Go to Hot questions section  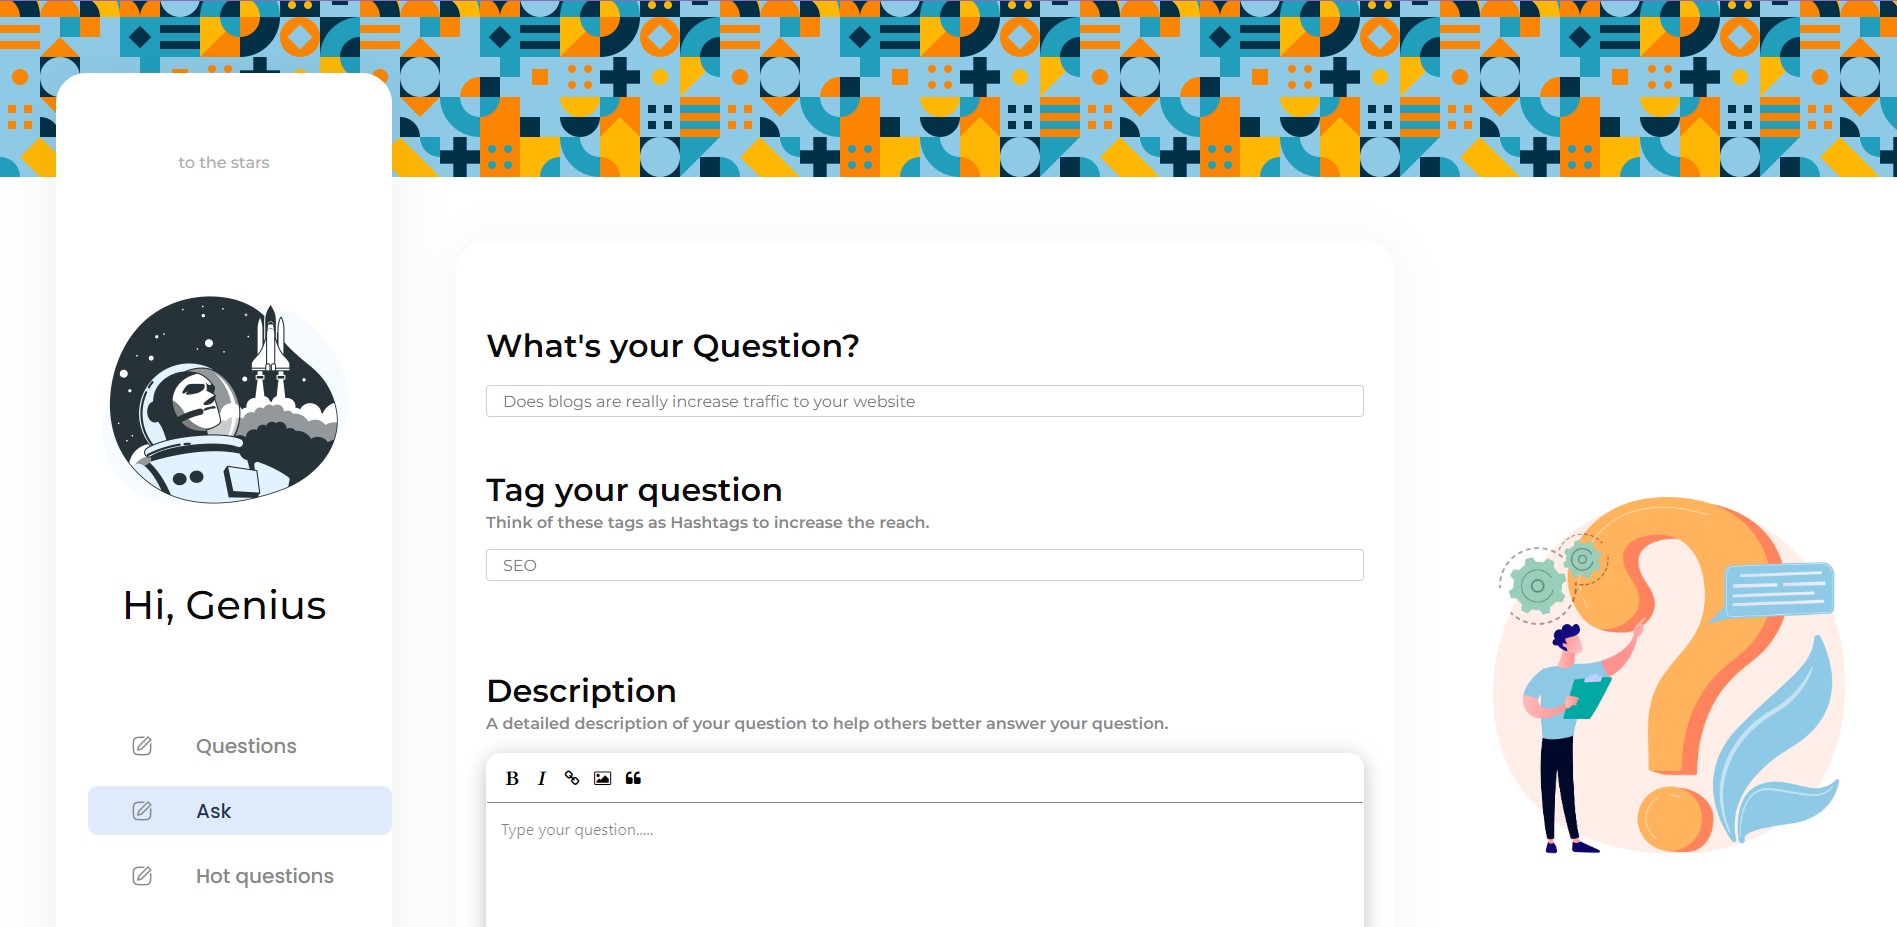(x=264, y=876)
